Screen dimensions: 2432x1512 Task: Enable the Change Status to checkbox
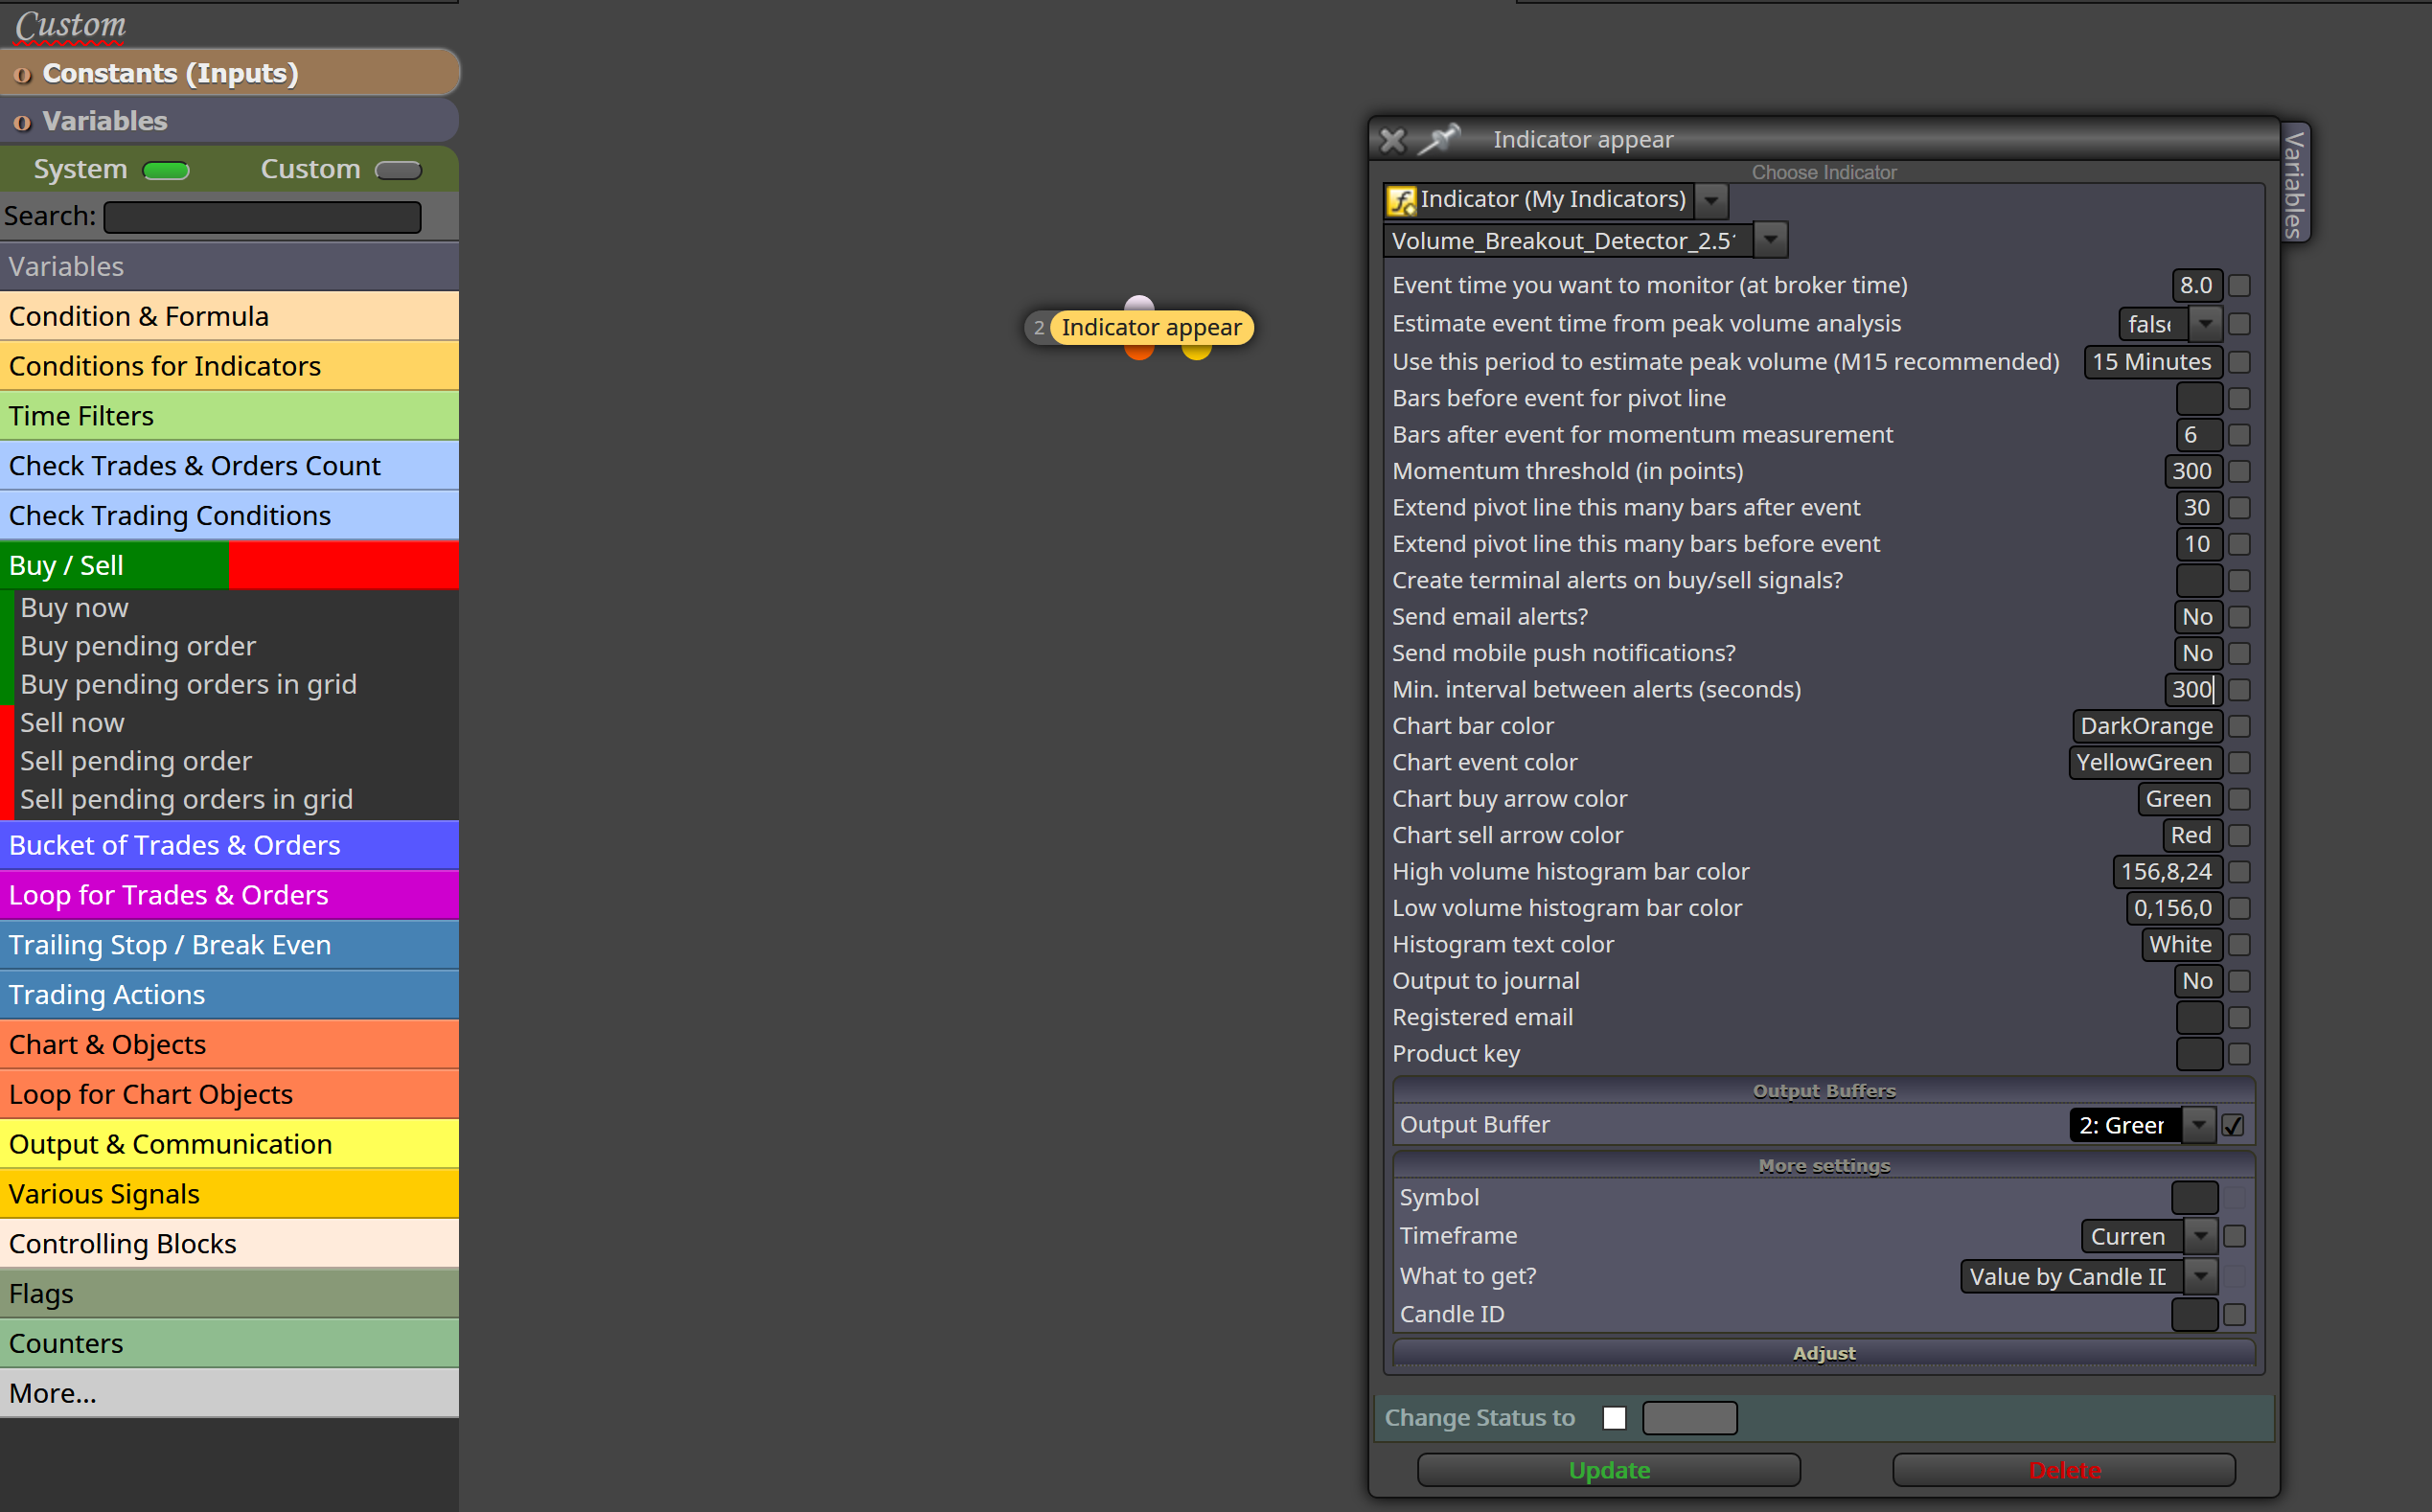coord(1614,1418)
